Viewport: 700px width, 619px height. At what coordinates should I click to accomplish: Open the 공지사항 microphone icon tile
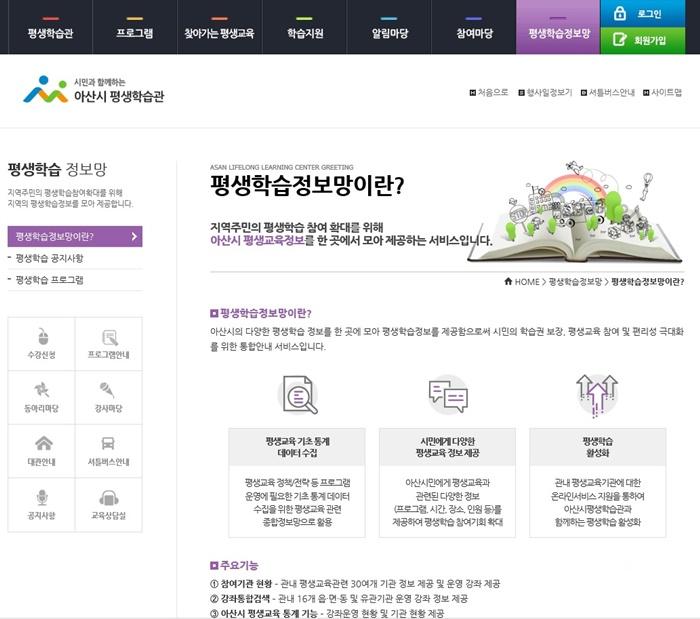[x=42, y=505]
